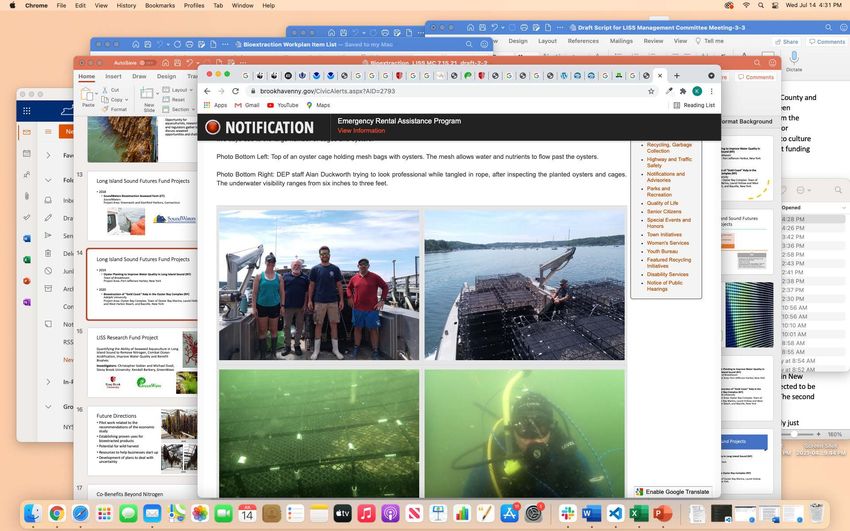
Task: Open Visual Studio Code from the Dock
Action: tap(615, 513)
